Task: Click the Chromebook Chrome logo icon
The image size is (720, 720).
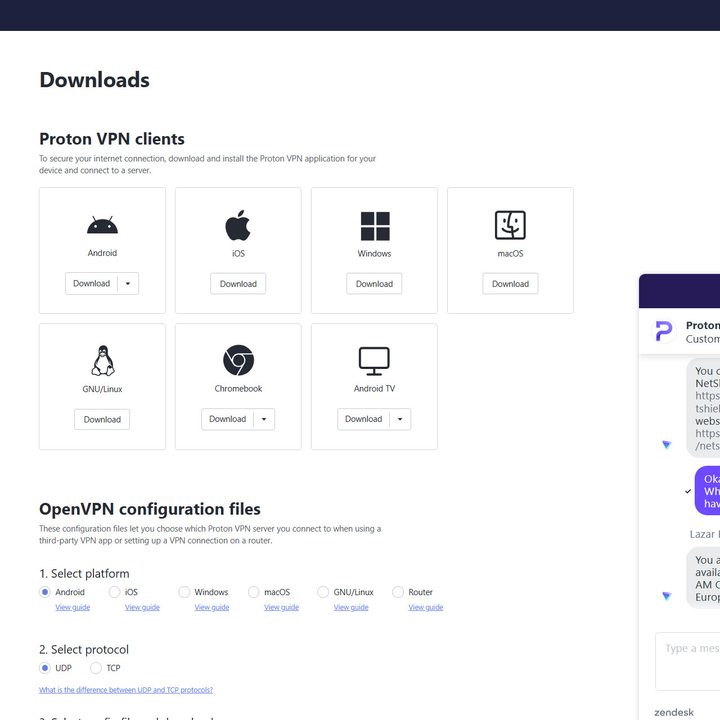Action: click(238, 360)
